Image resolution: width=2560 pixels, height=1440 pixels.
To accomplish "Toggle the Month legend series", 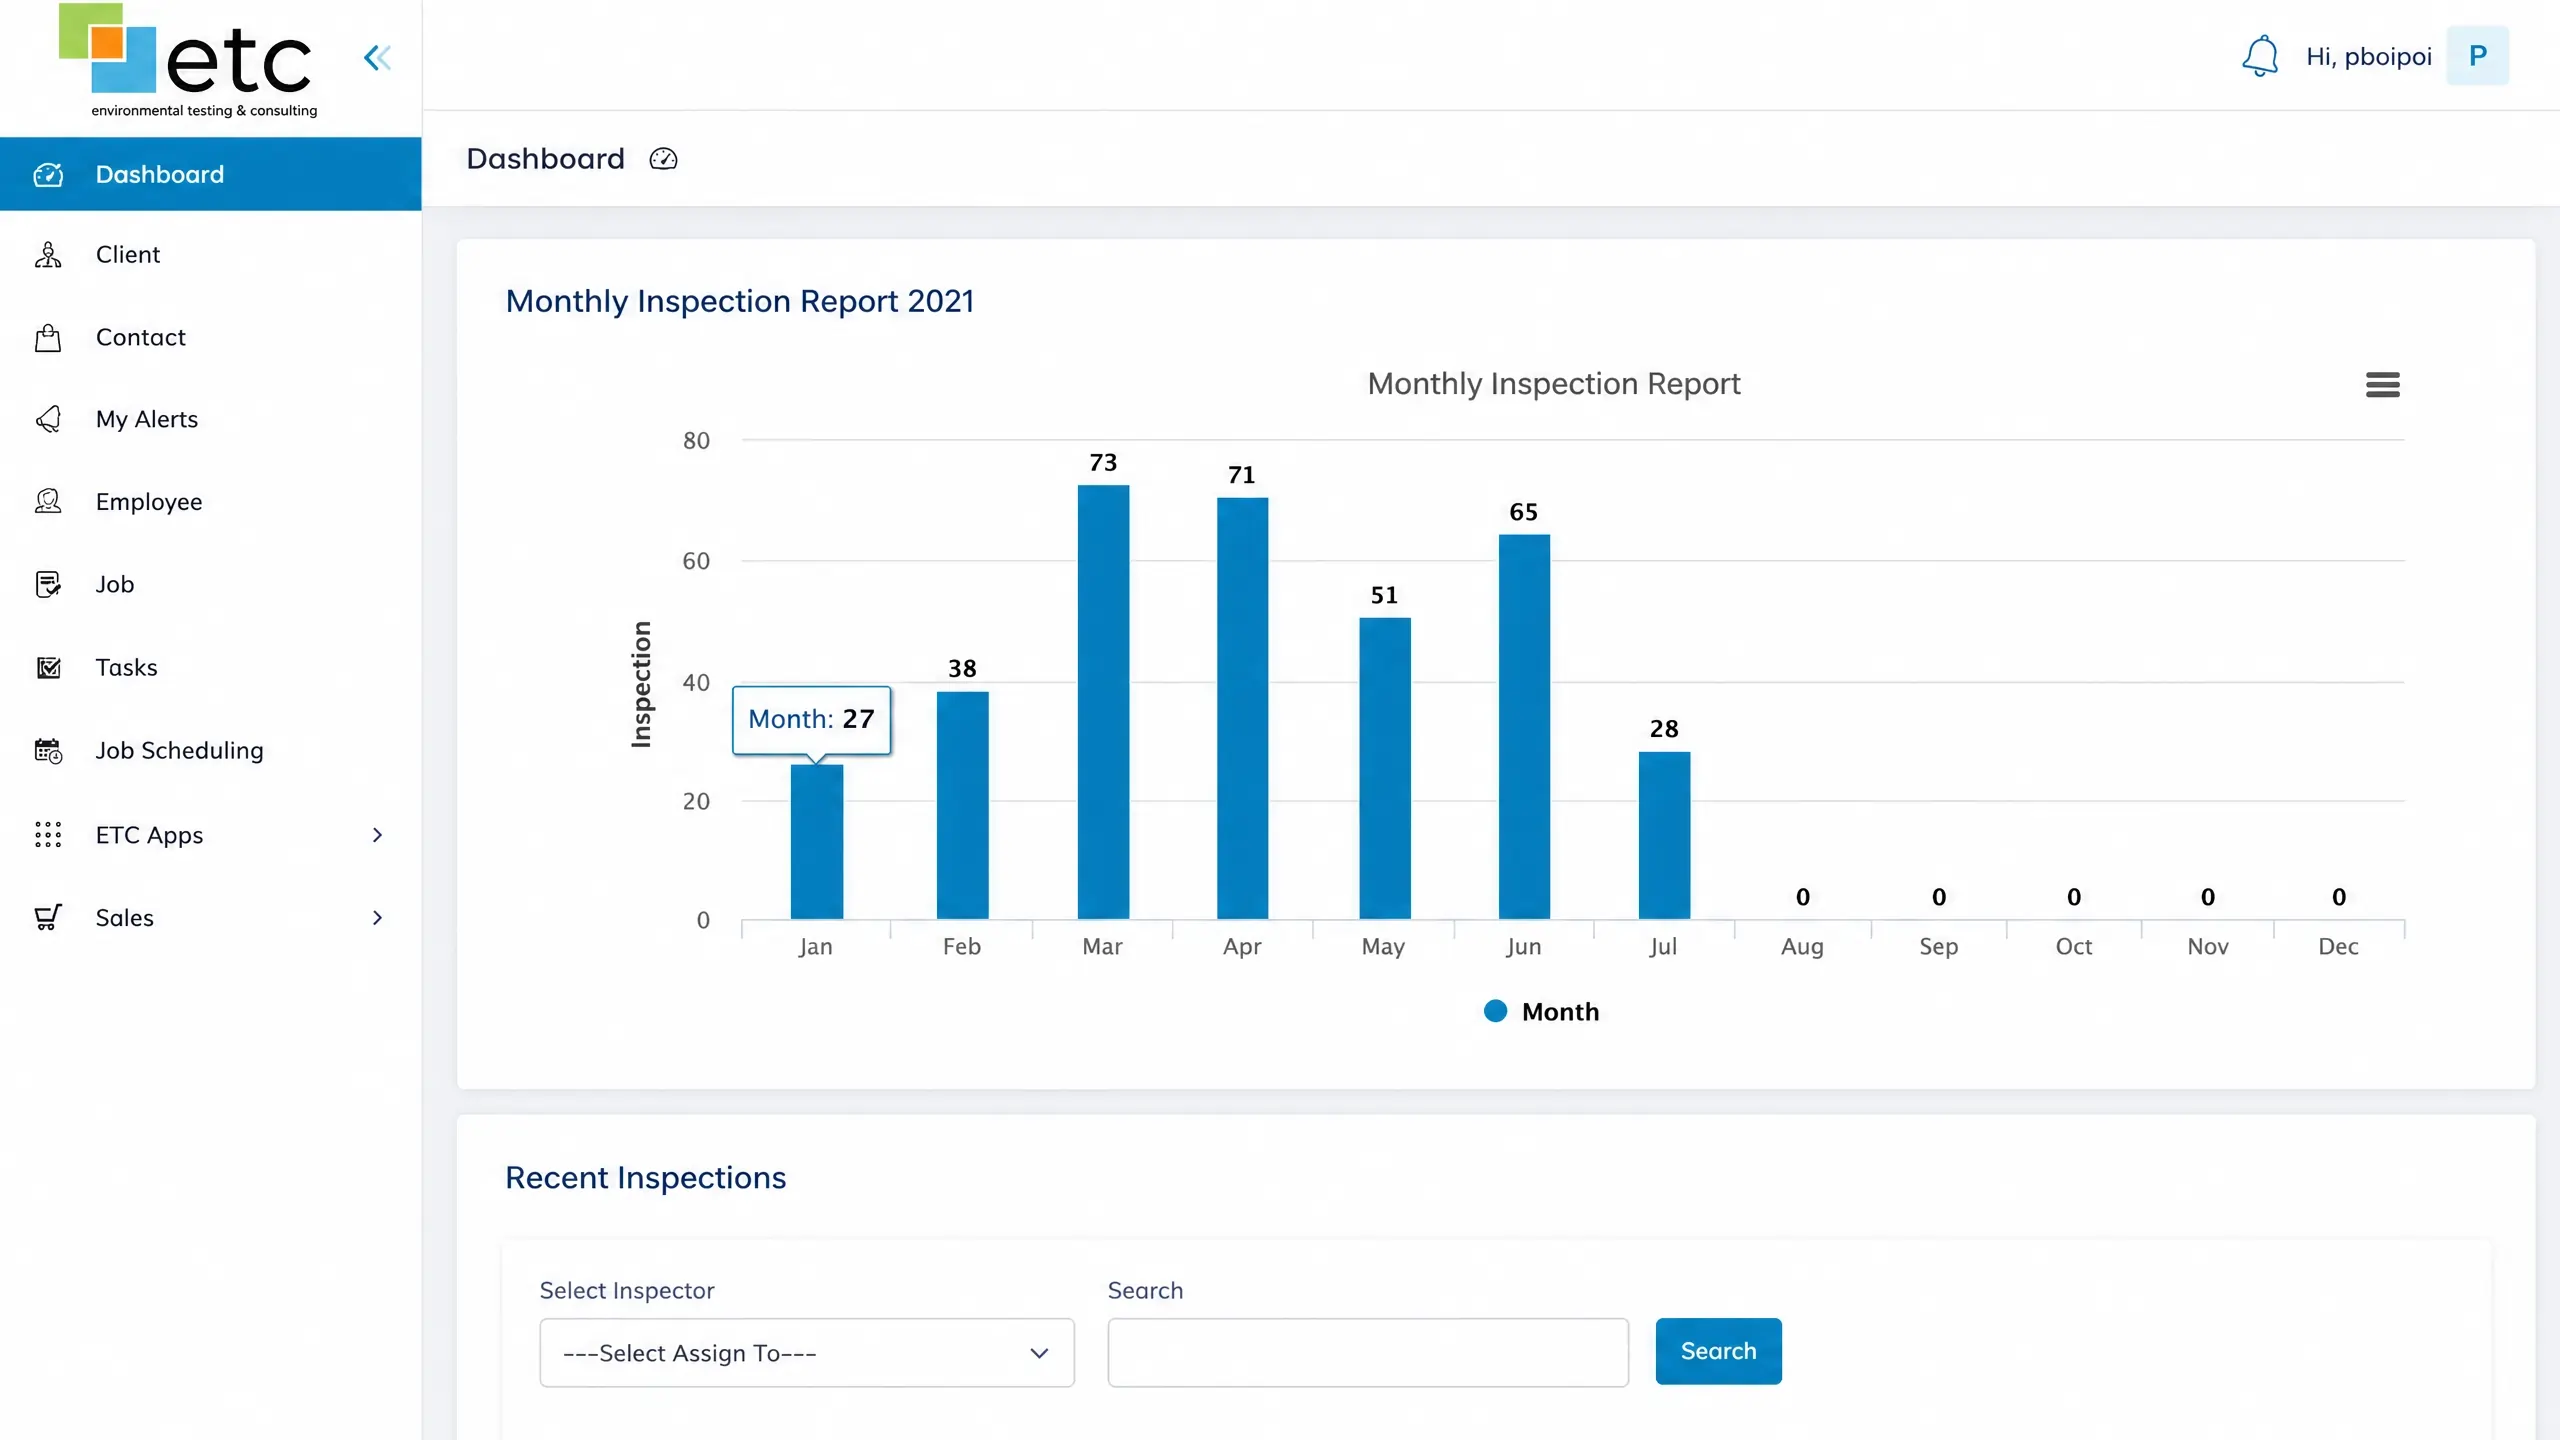I will pyautogui.click(x=1542, y=1012).
